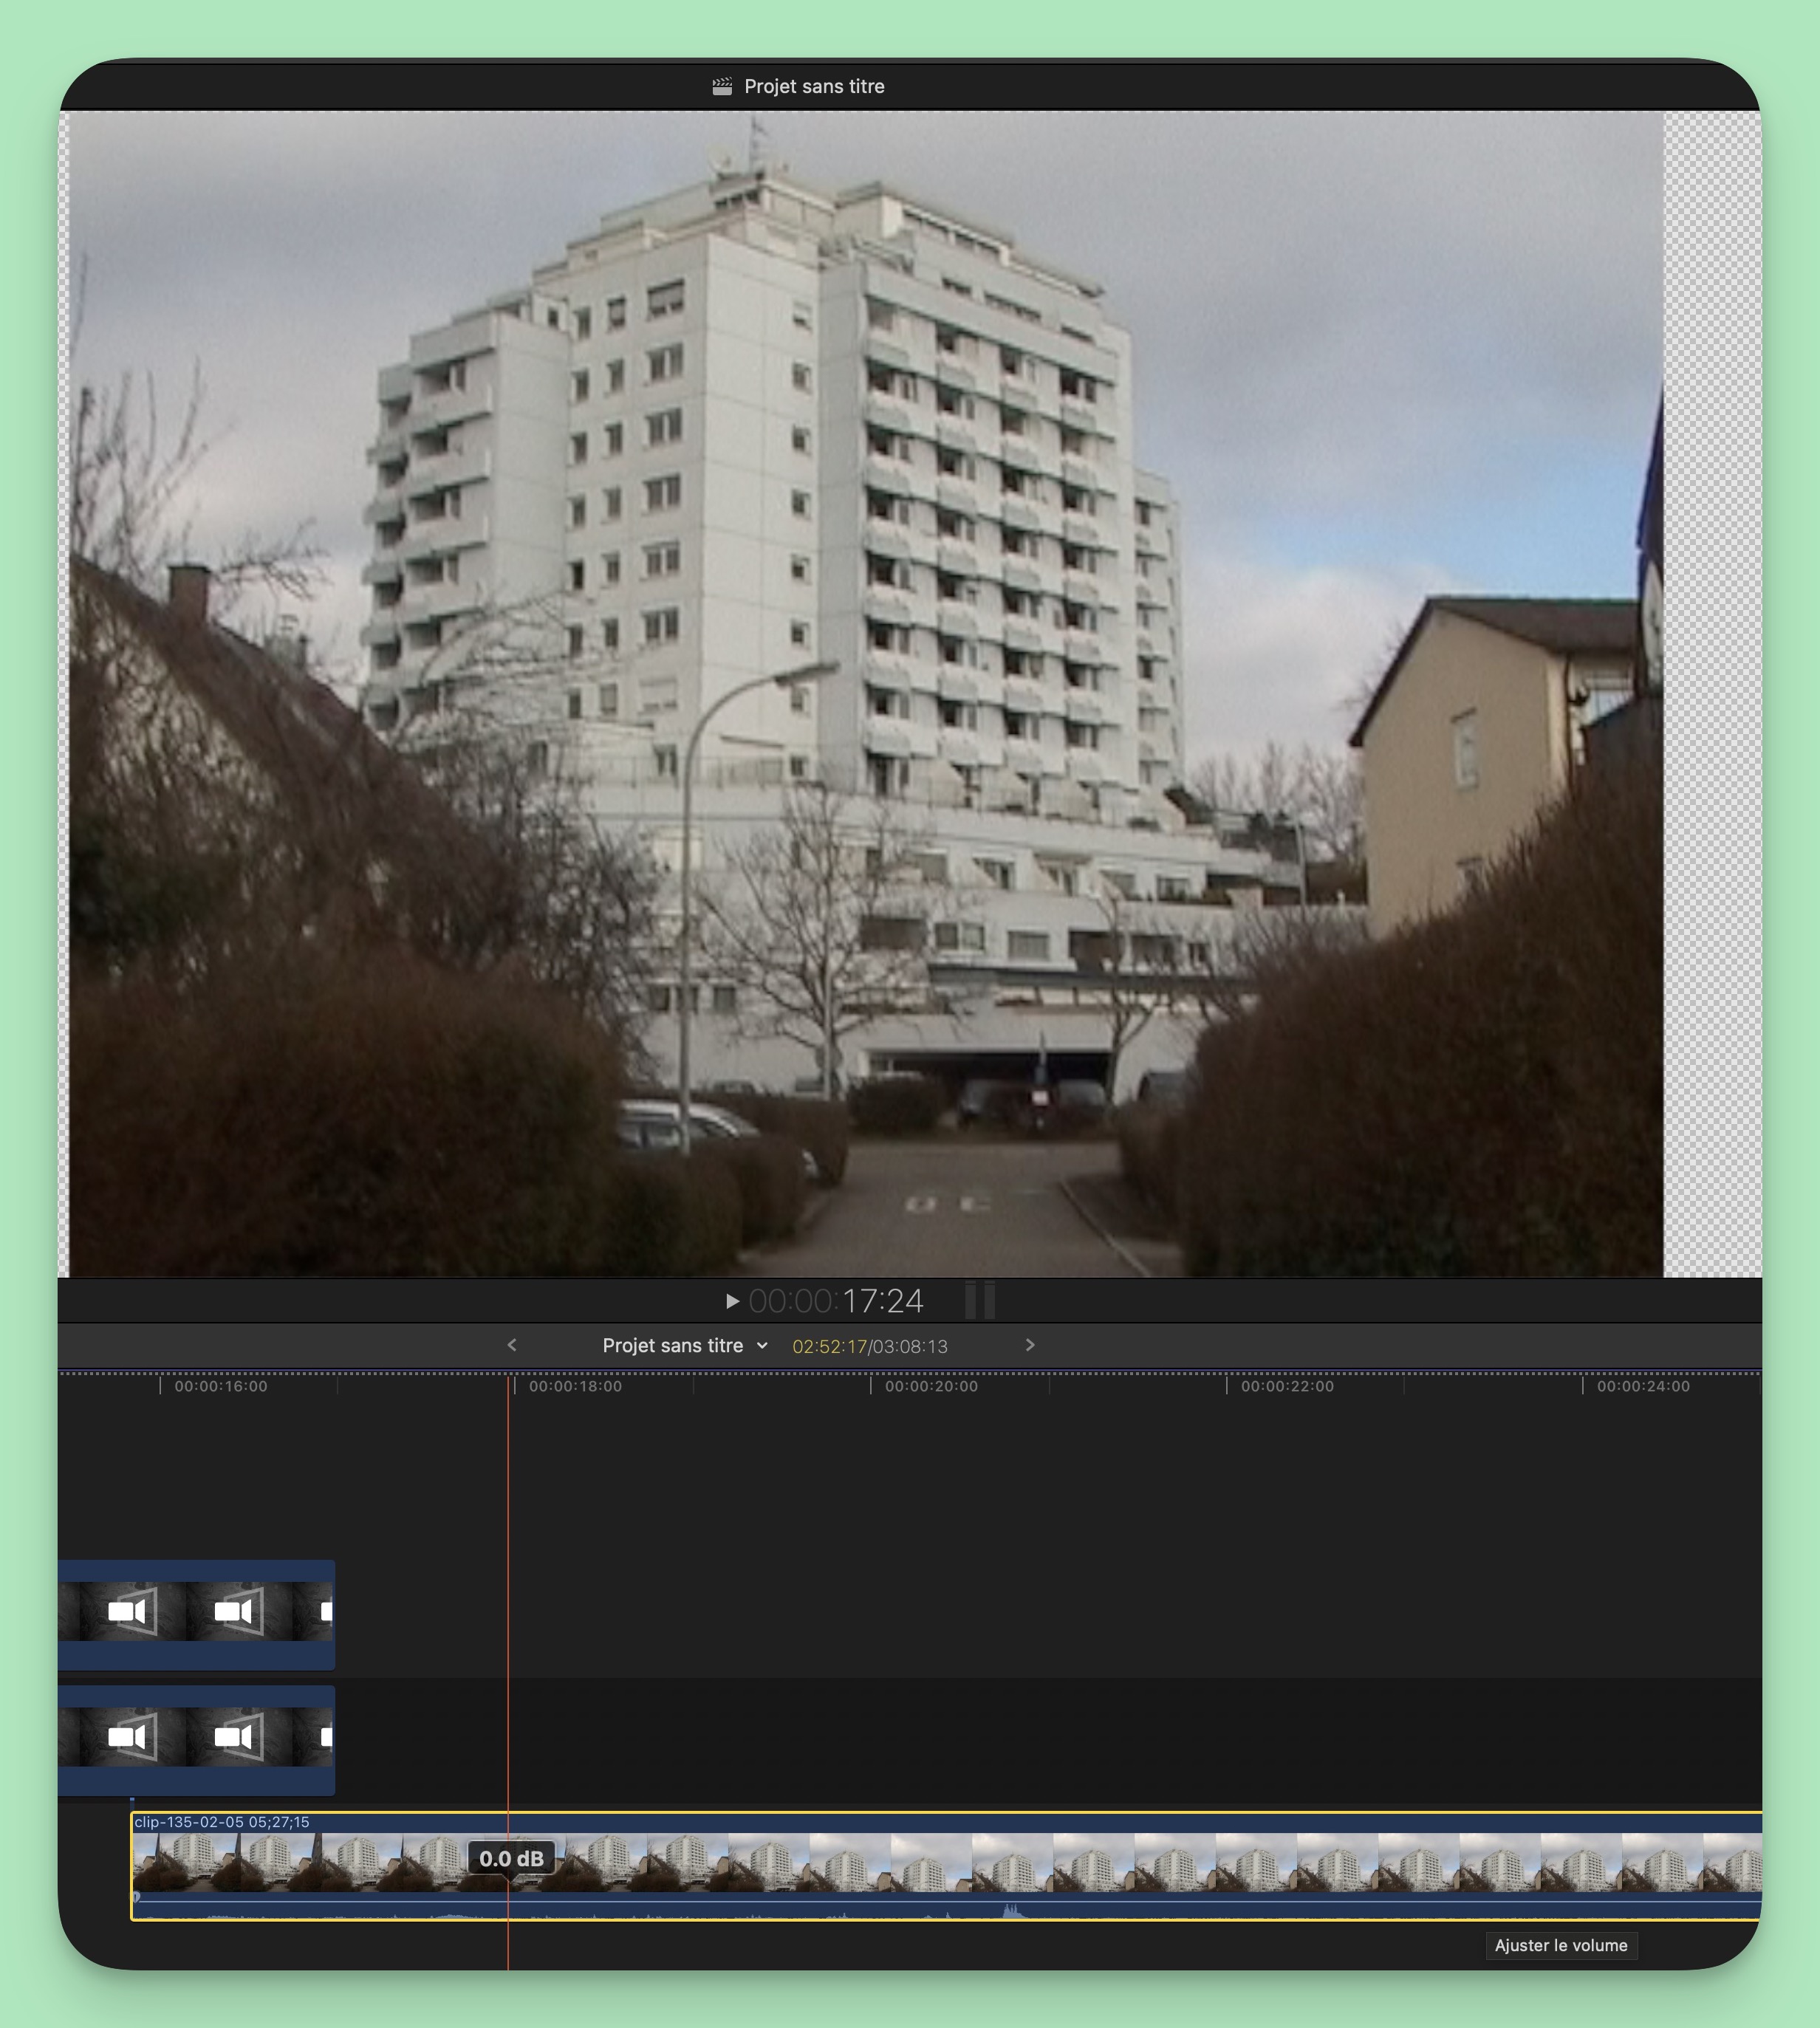
Task: Go back in timeline history with left chevron
Action: coord(512,1345)
